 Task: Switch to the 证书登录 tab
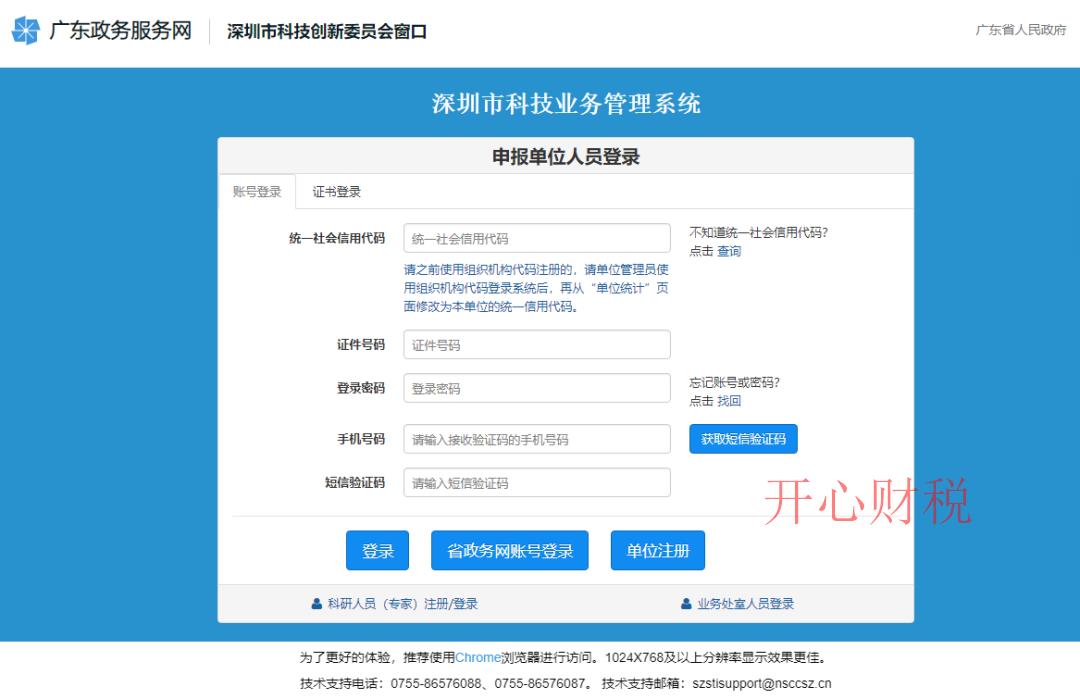point(337,191)
